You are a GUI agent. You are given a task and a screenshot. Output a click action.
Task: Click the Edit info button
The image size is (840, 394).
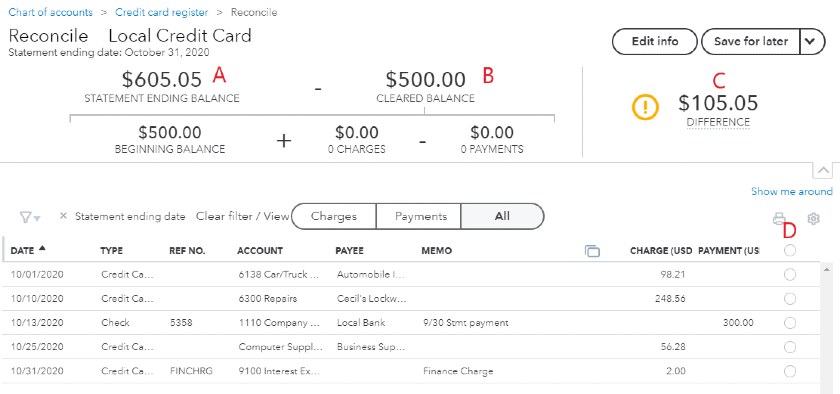(655, 42)
